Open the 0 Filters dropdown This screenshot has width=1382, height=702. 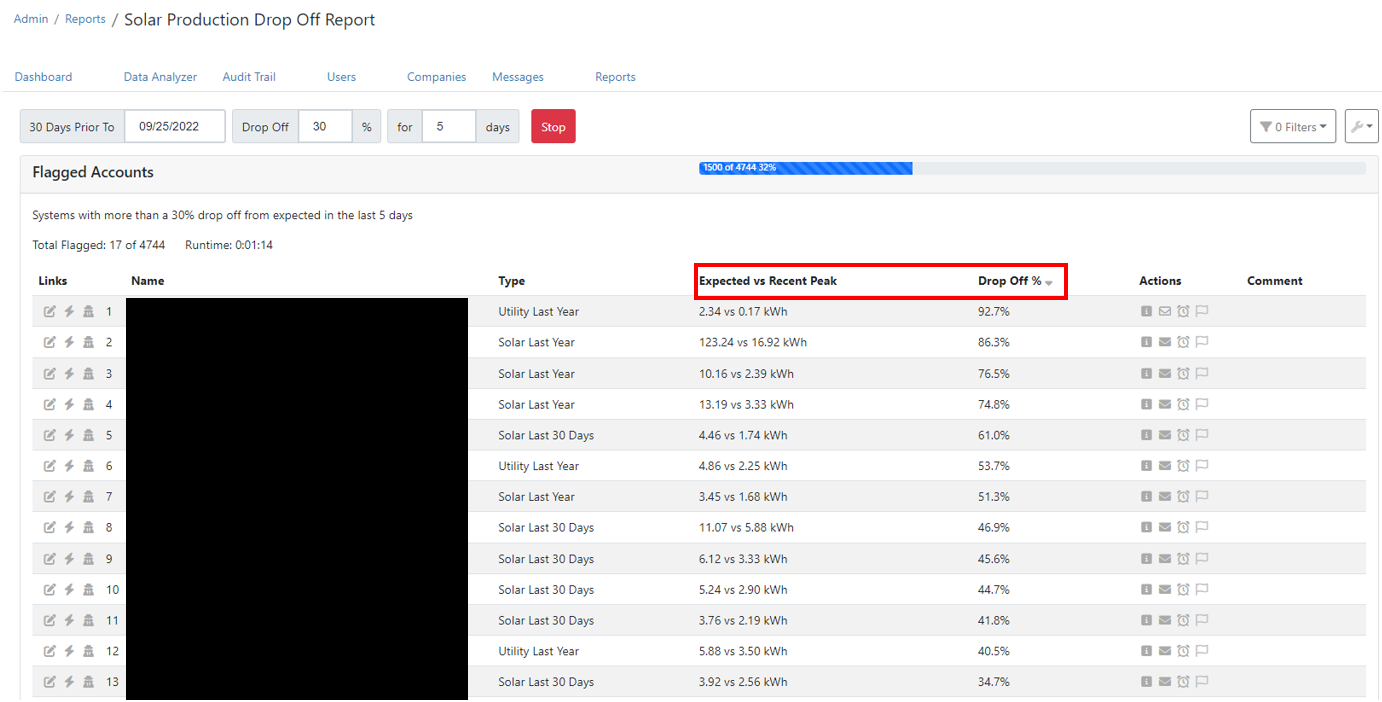click(1292, 127)
